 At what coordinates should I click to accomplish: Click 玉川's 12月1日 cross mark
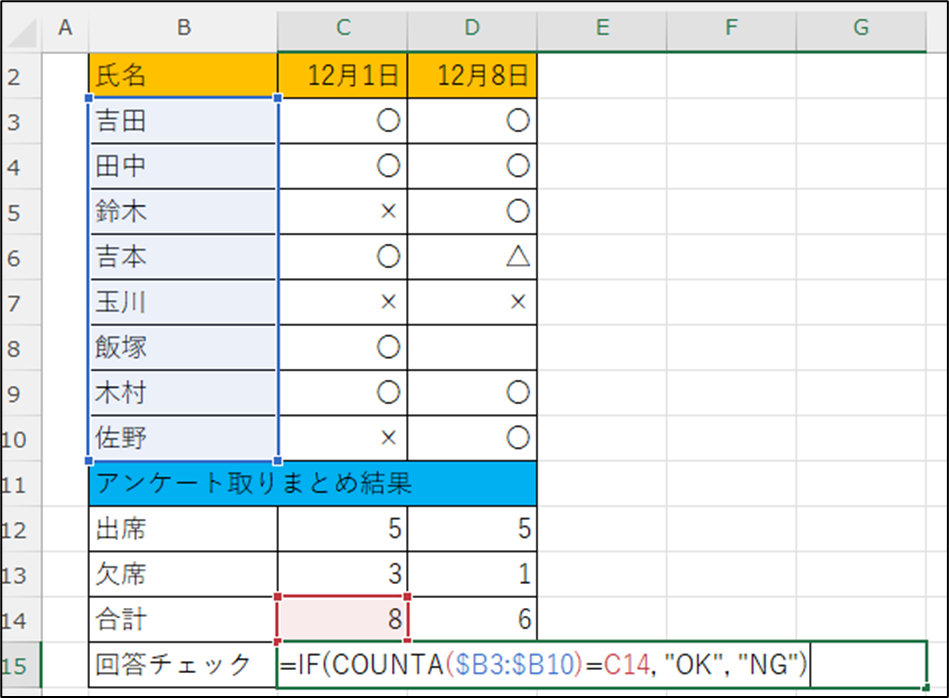[389, 301]
